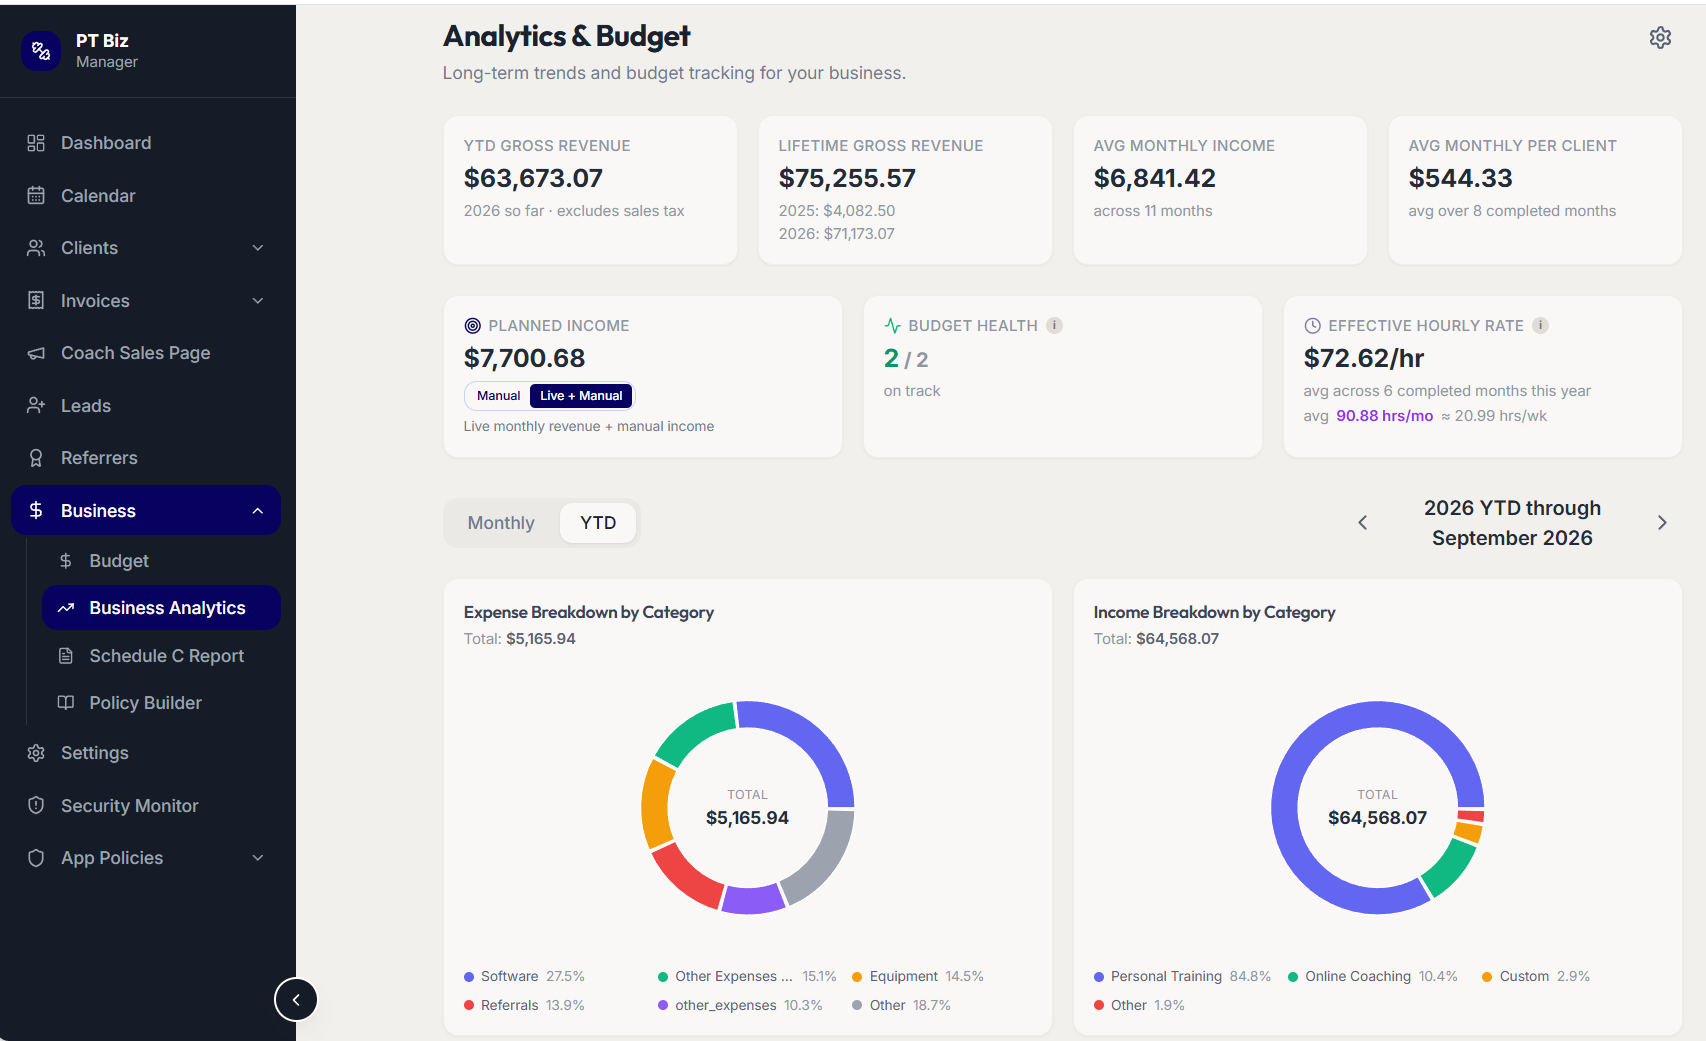The height and width of the screenshot is (1041, 1706).
Task: Open Security Monitor page
Action: pyautogui.click(x=146, y=806)
